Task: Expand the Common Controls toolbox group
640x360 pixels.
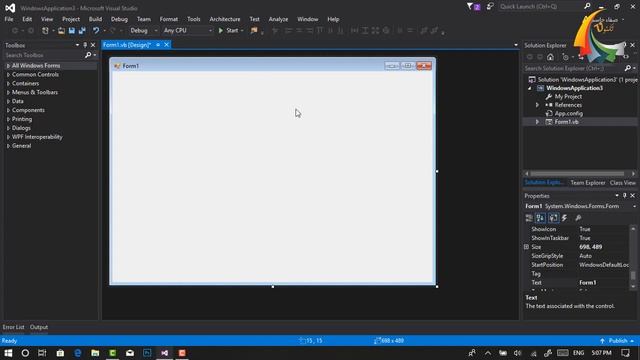Action: (8, 75)
